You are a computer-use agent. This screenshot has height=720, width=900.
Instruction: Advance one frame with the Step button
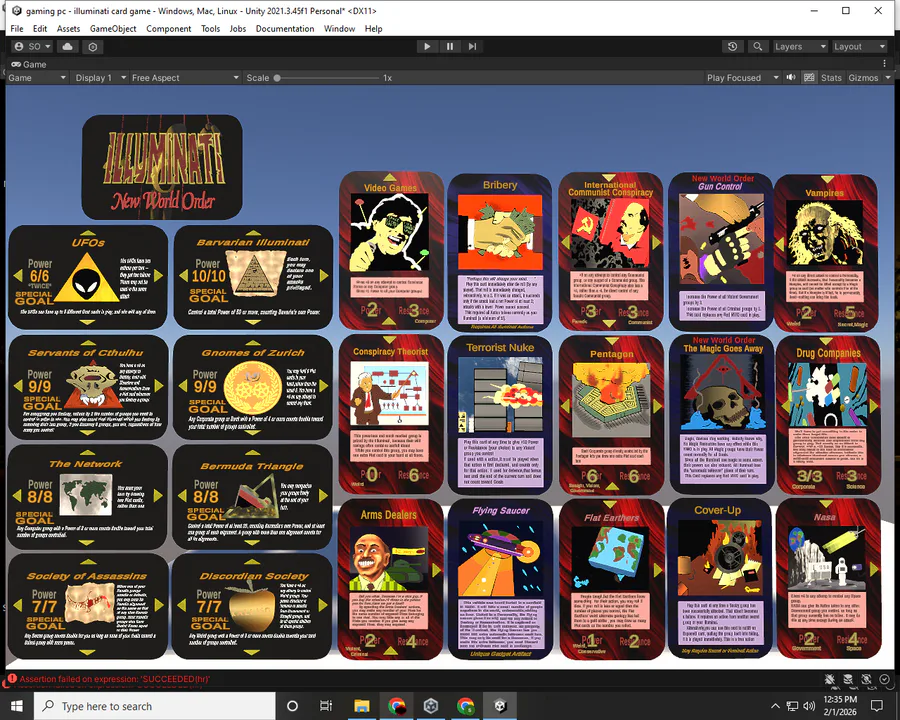[x=472, y=47]
